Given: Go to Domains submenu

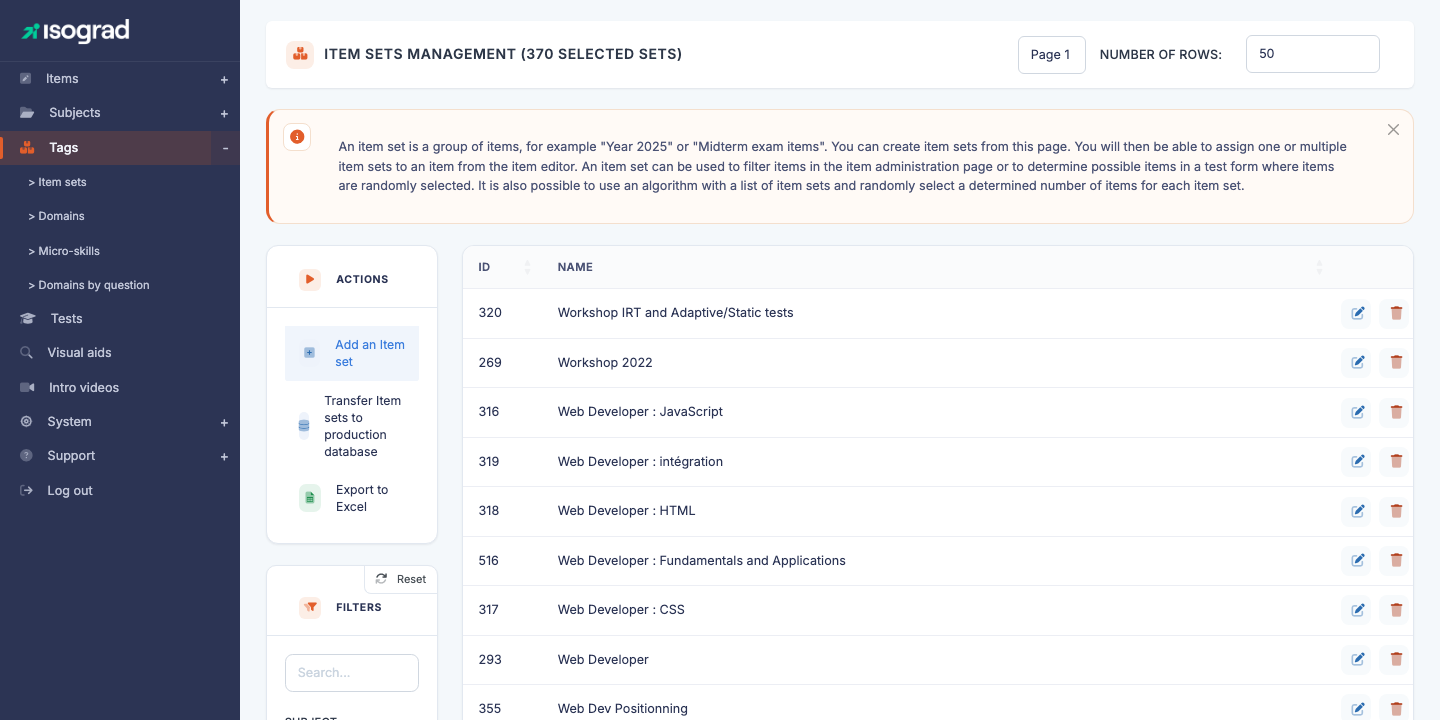Looking at the screenshot, I should point(56,216).
